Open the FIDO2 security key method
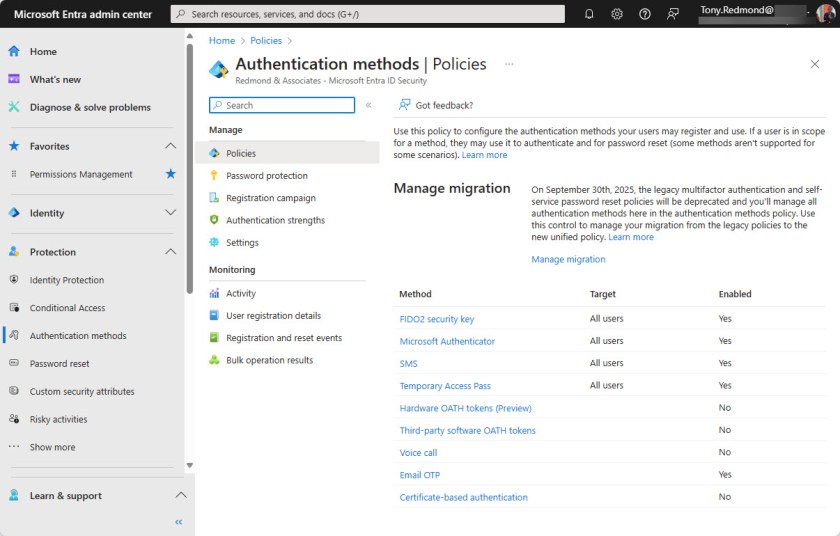Screen dimensions: 840x536 click(x=437, y=319)
